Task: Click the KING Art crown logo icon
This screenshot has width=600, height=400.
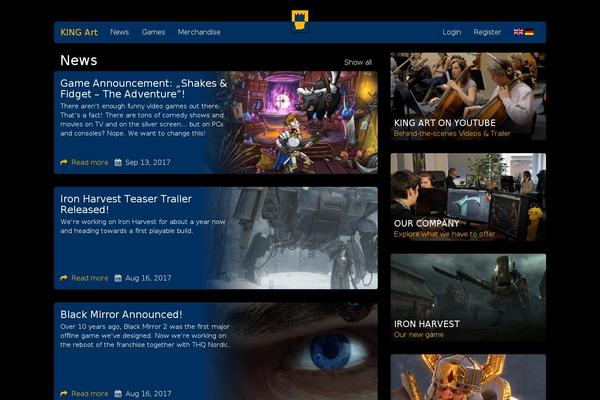Action: tap(300, 20)
